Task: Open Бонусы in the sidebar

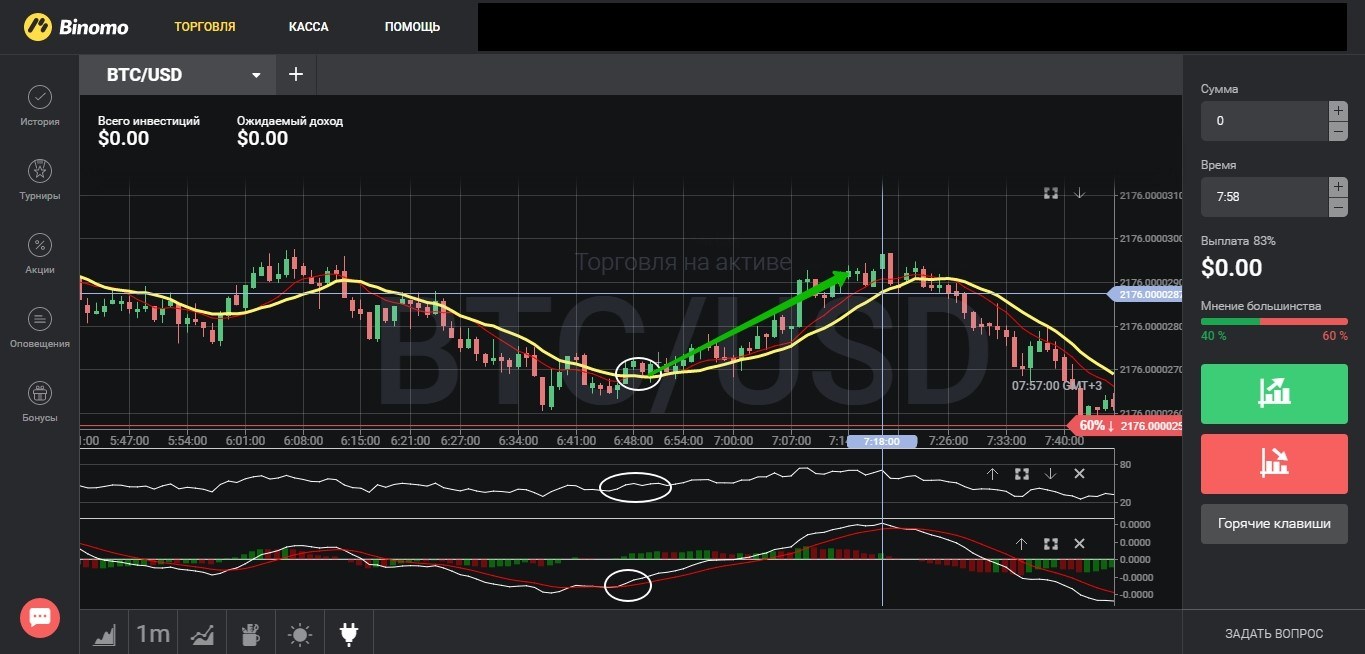Action: tap(40, 402)
